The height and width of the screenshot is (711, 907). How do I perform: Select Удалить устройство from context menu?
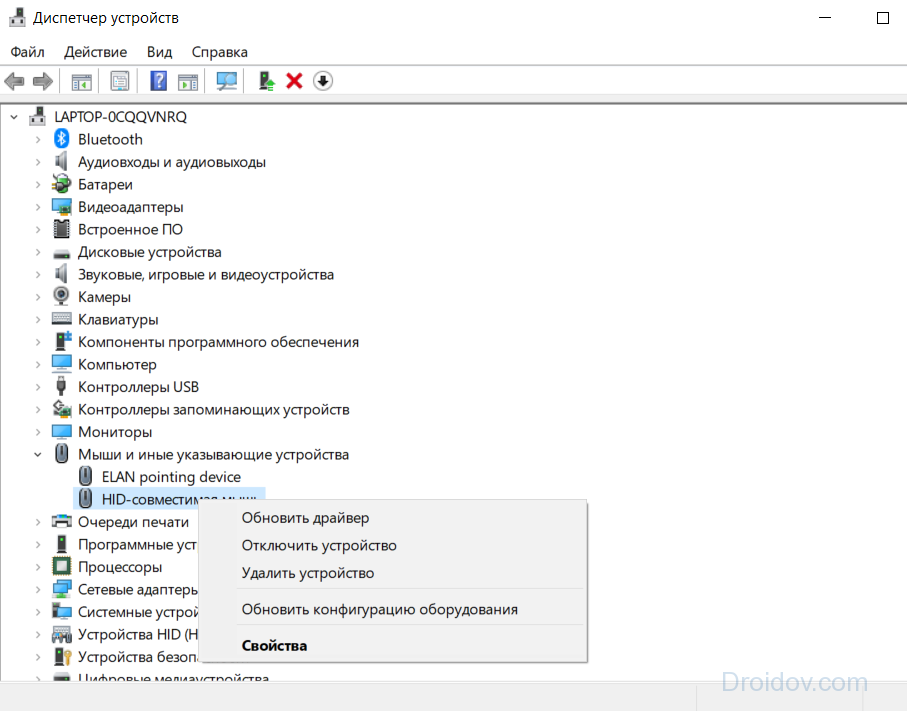308,573
